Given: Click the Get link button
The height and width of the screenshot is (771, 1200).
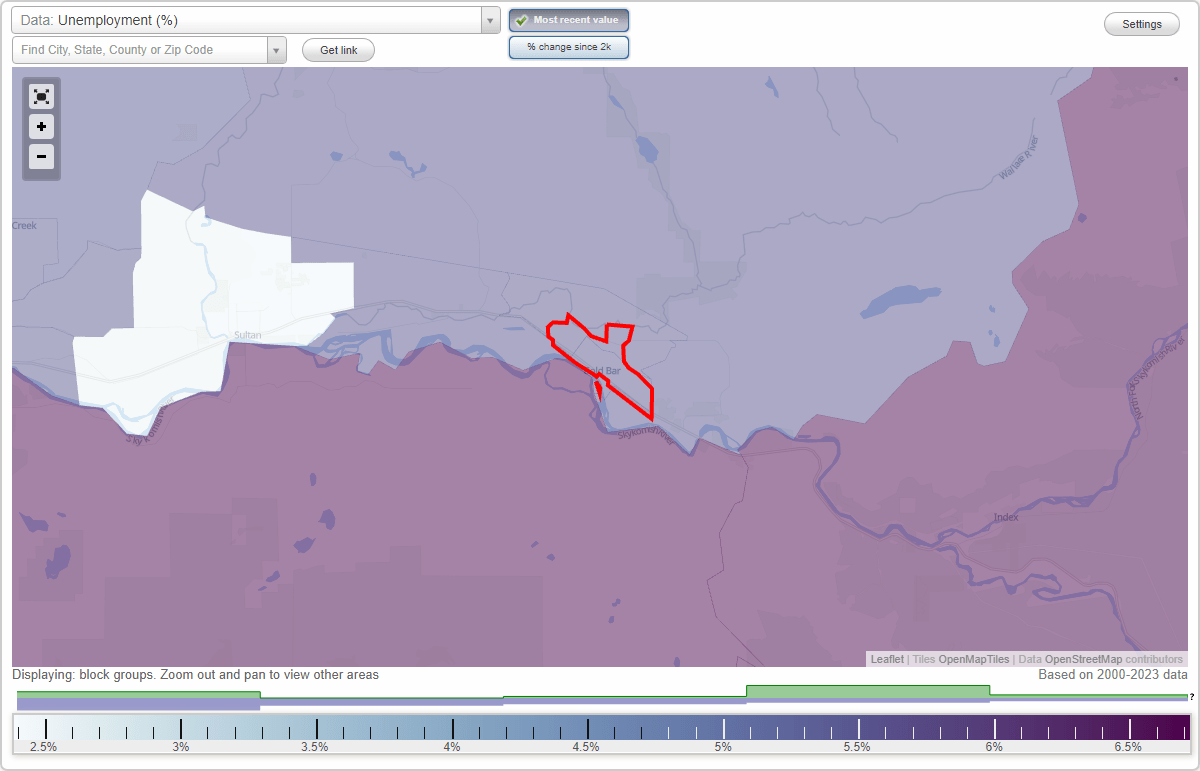Looking at the screenshot, I should tap(338, 50).
